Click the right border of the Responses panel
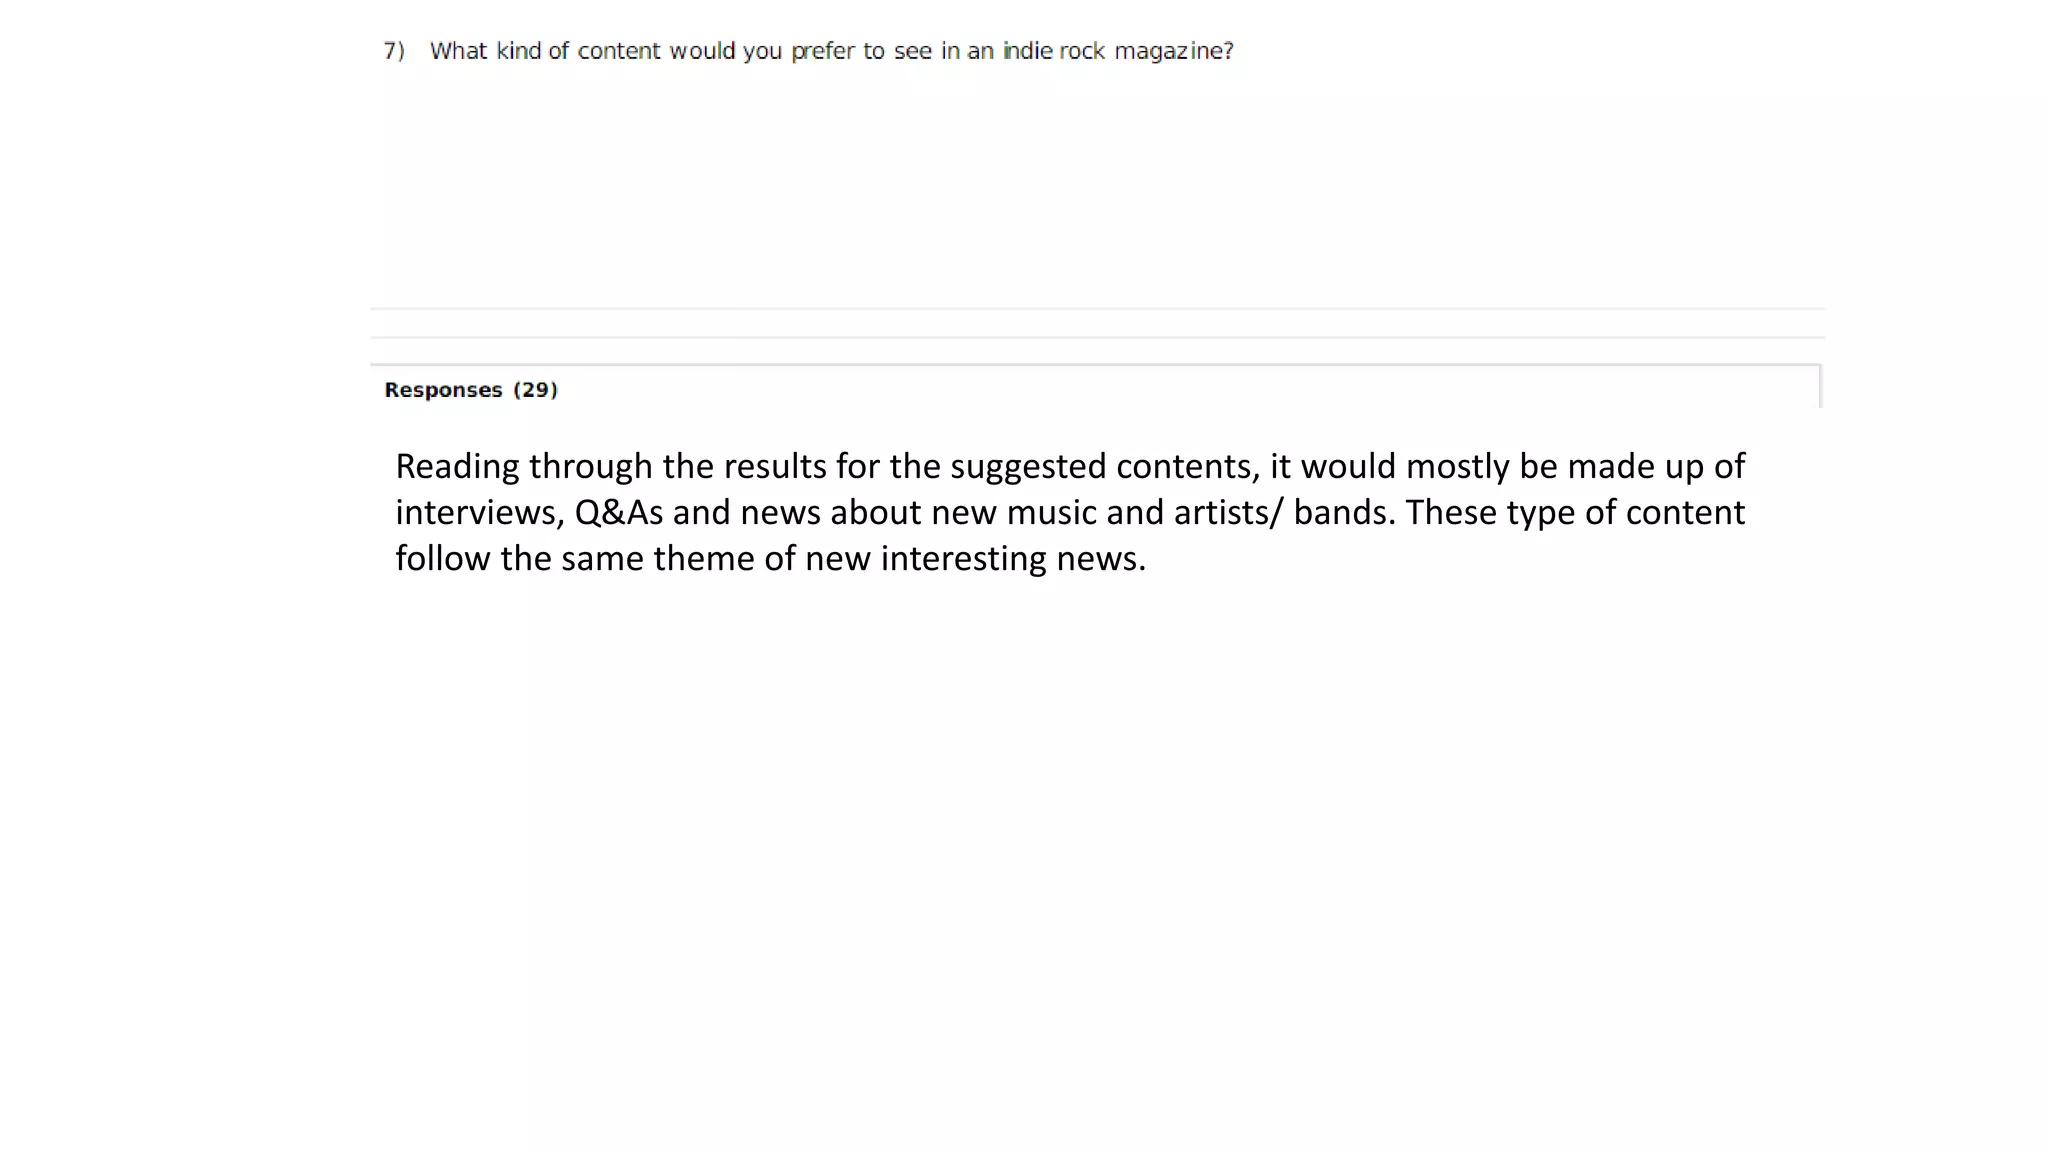 tap(1820, 387)
